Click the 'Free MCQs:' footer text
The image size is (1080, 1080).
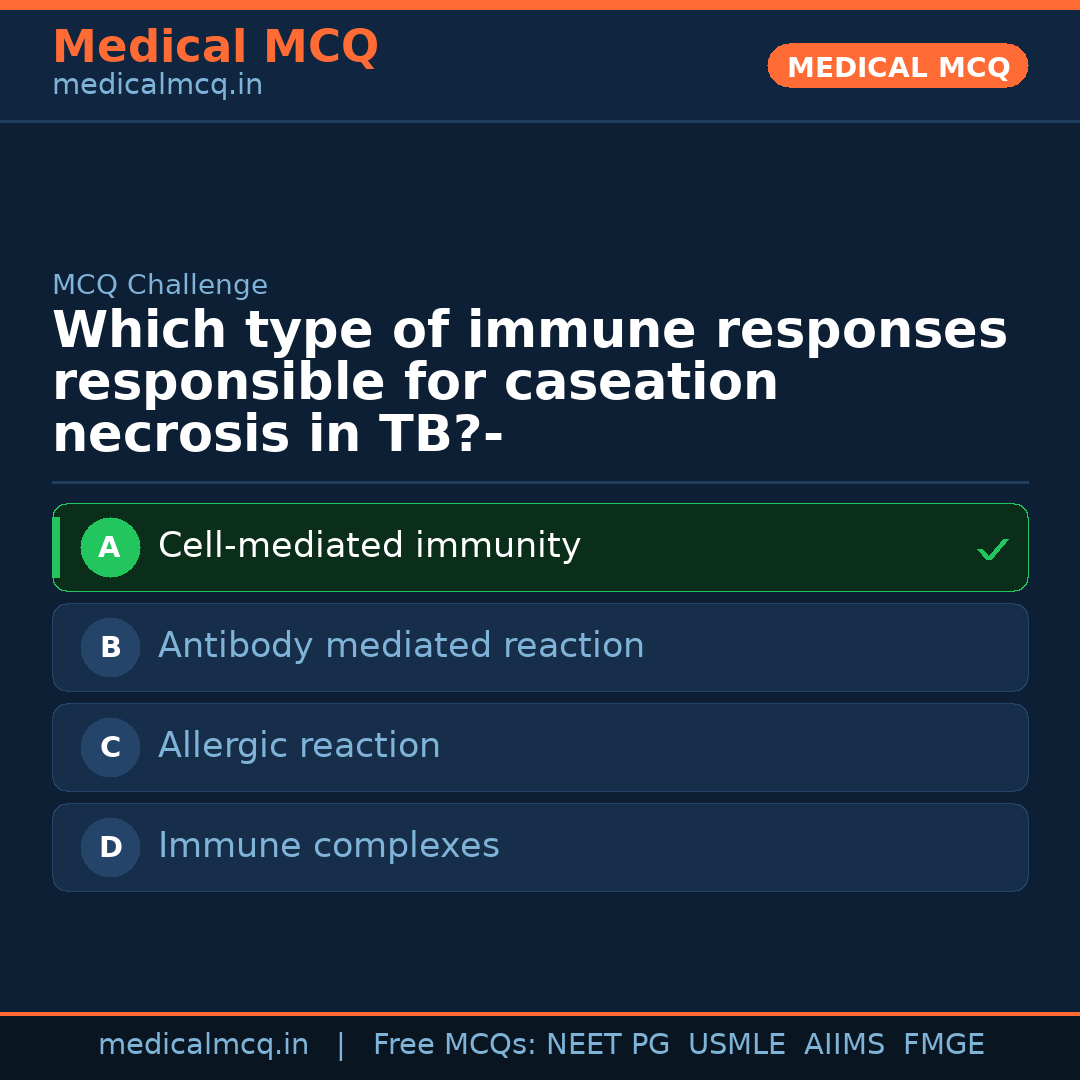(455, 1045)
